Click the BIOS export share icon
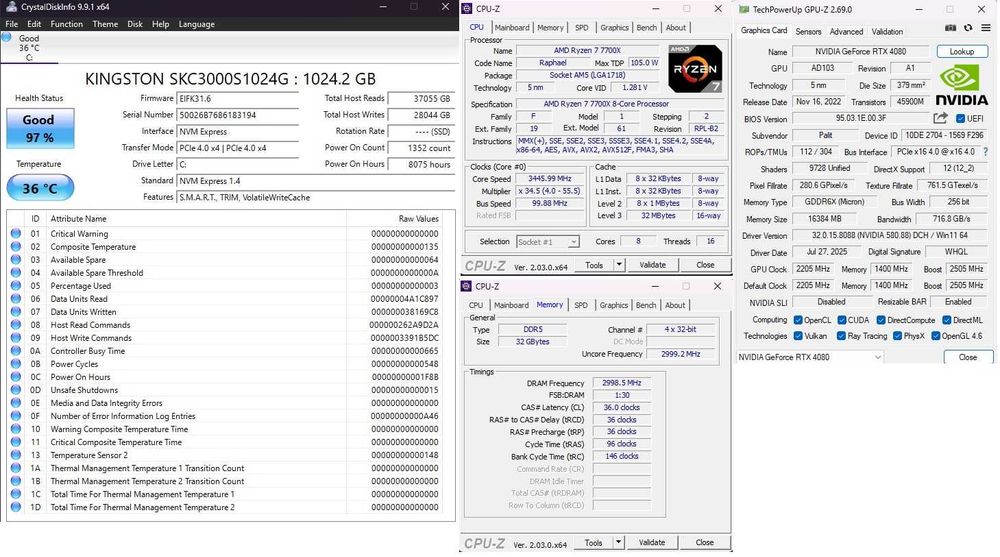Viewport: 1000px width, 557px height. click(x=941, y=118)
